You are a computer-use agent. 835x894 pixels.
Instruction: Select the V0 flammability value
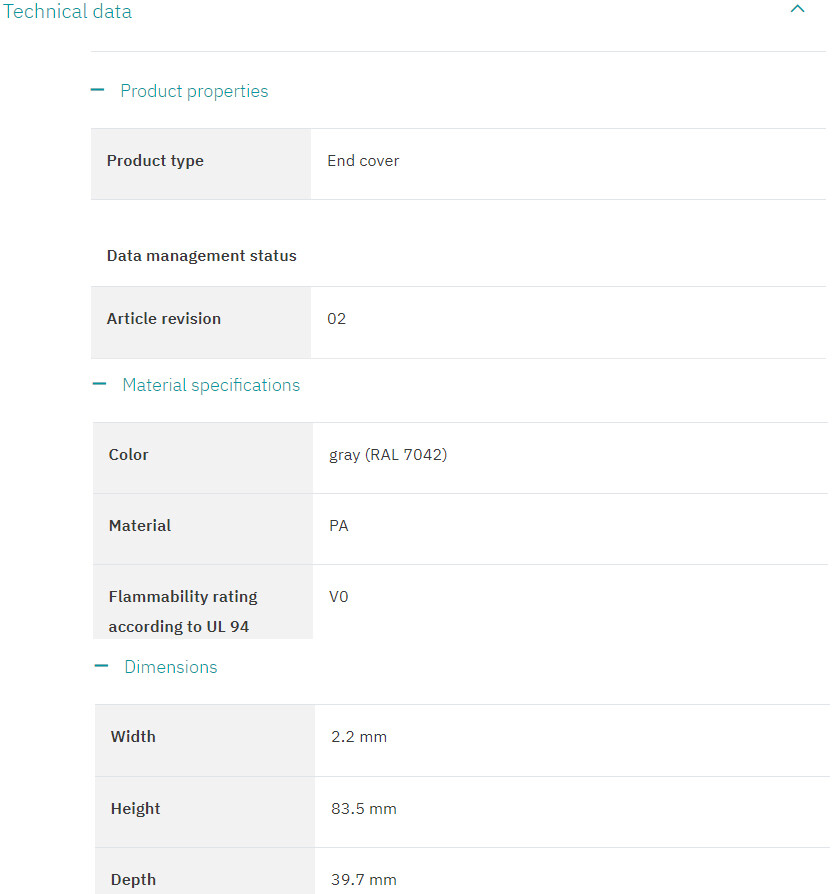(339, 597)
